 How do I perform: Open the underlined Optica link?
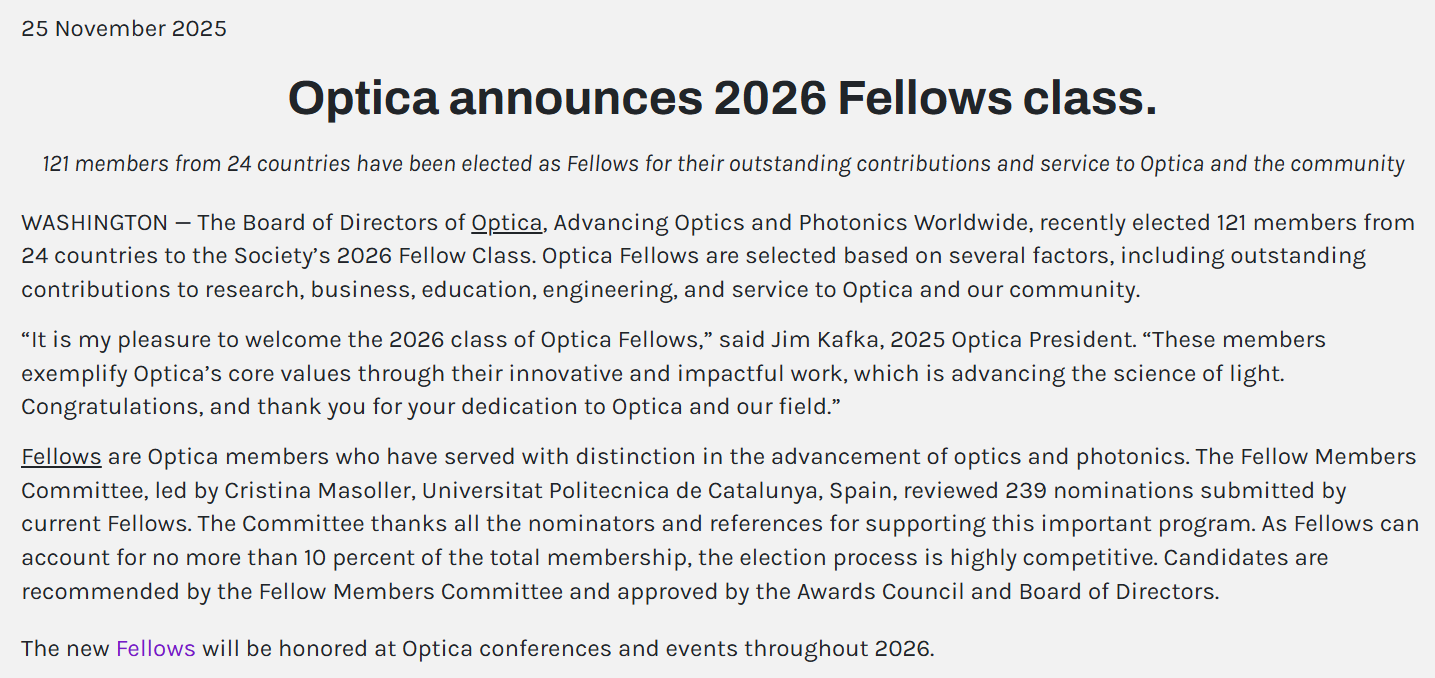click(x=506, y=223)
